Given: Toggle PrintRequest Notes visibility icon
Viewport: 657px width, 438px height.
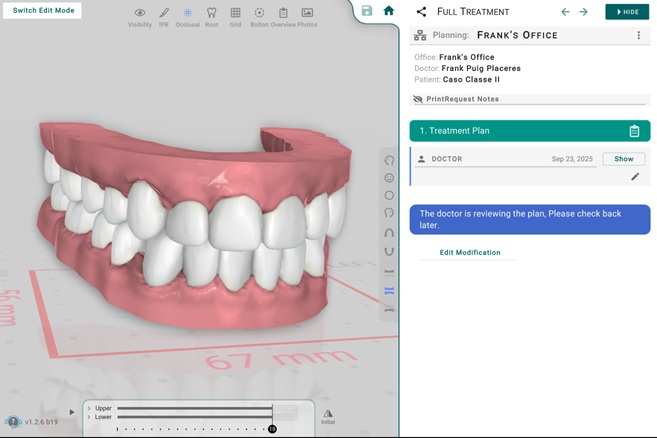Looking at the screenshot, I should 418,99.
